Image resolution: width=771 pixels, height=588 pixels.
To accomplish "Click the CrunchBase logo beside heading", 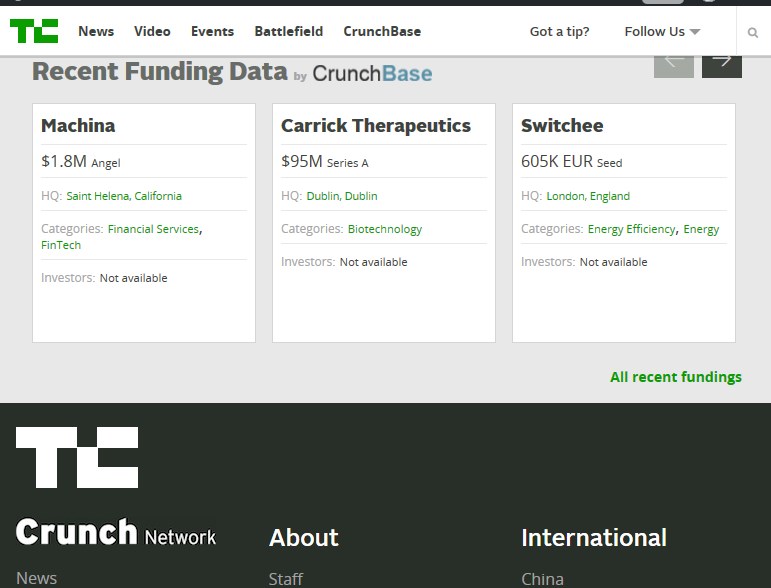I will [x=372, y=73].
